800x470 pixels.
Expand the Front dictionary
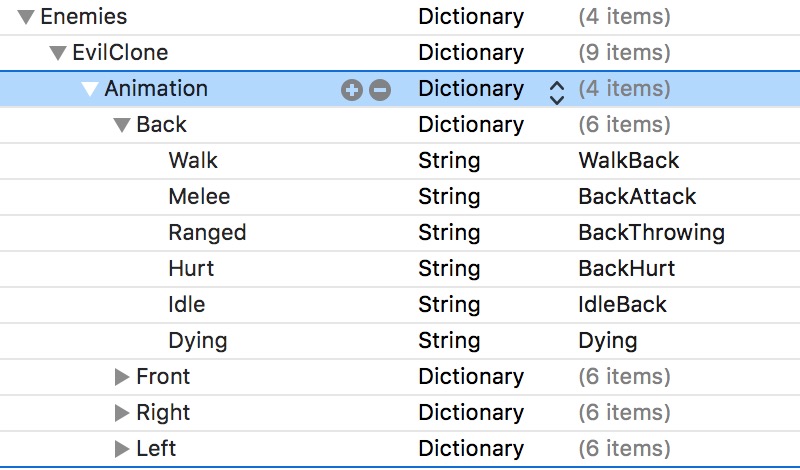click(x=122, y=377)
